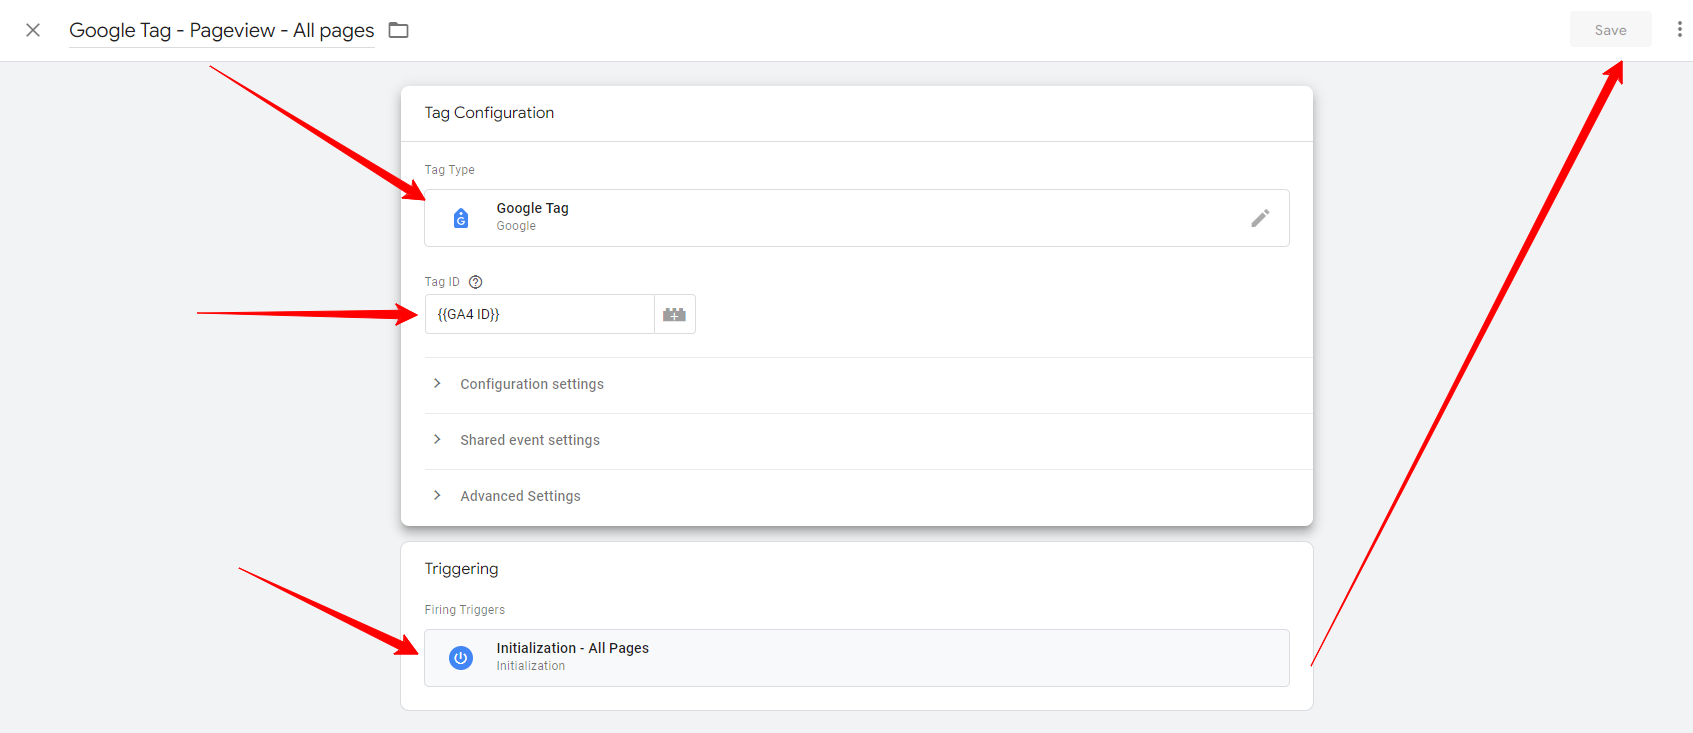
Task: Click the Shared event settings label
Action: [530, 440]
